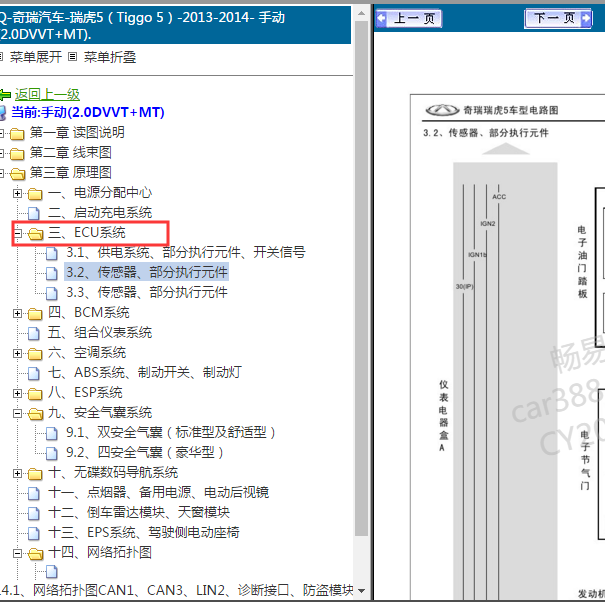
Task: Click folder icon of 六、空调系统
Action: 35,354
